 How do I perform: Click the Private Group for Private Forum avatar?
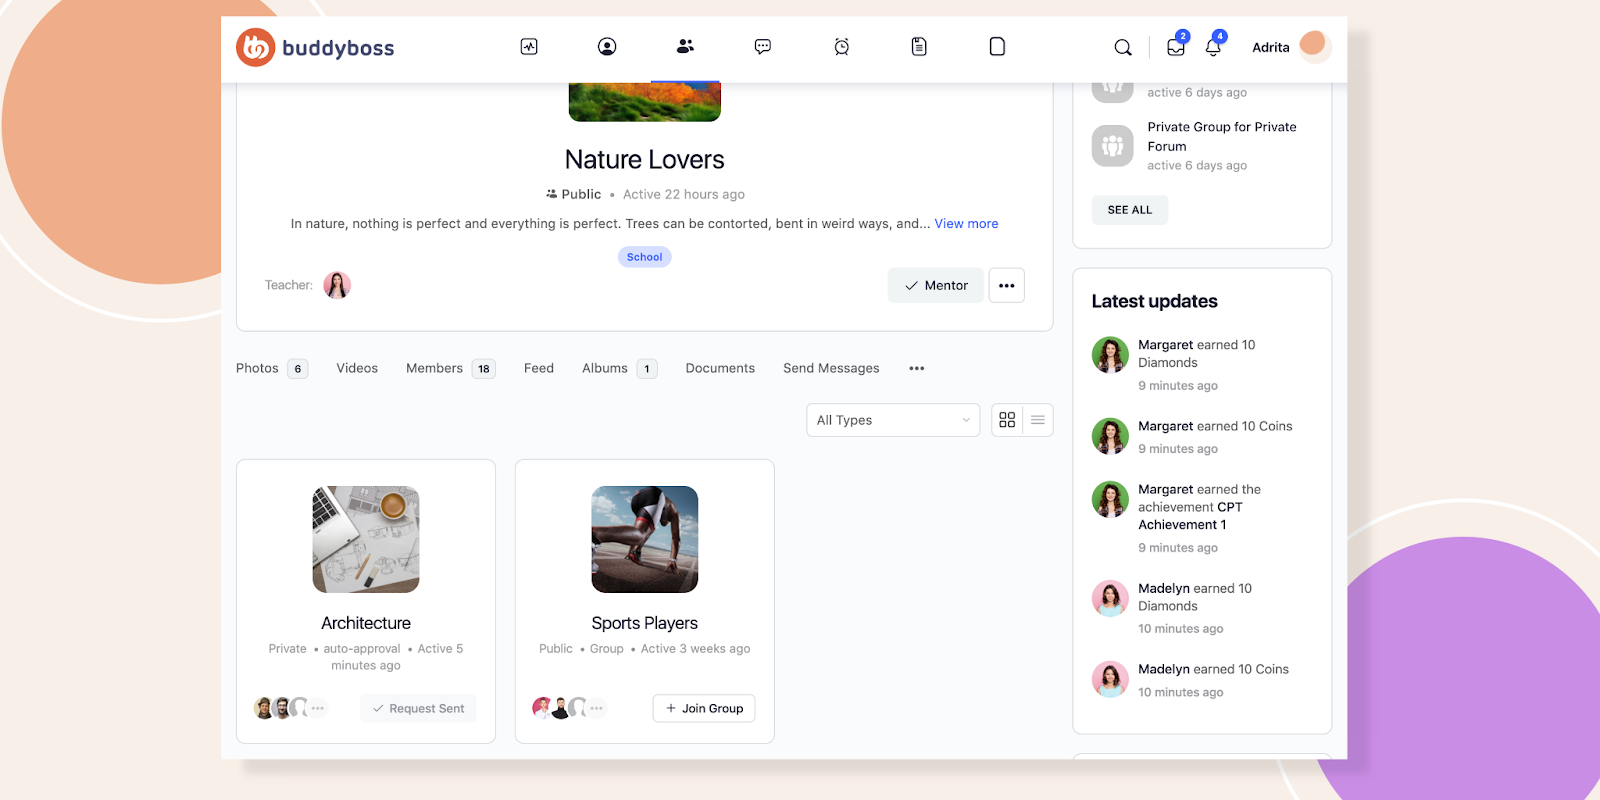pyautogui.click(x=1113, y=146)
